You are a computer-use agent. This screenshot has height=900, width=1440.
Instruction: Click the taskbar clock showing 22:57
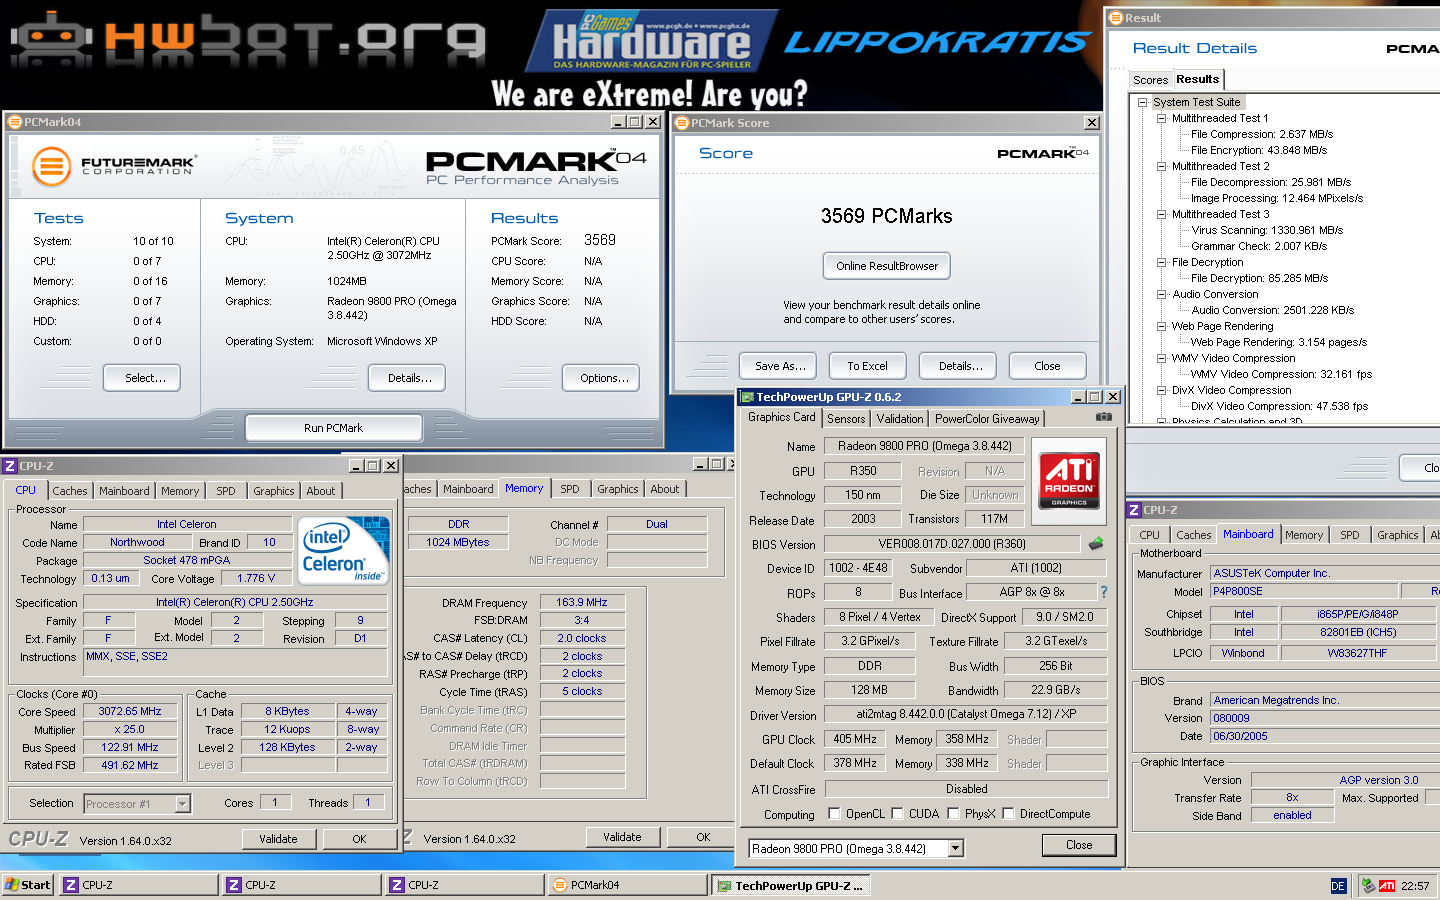[1415, 886]
